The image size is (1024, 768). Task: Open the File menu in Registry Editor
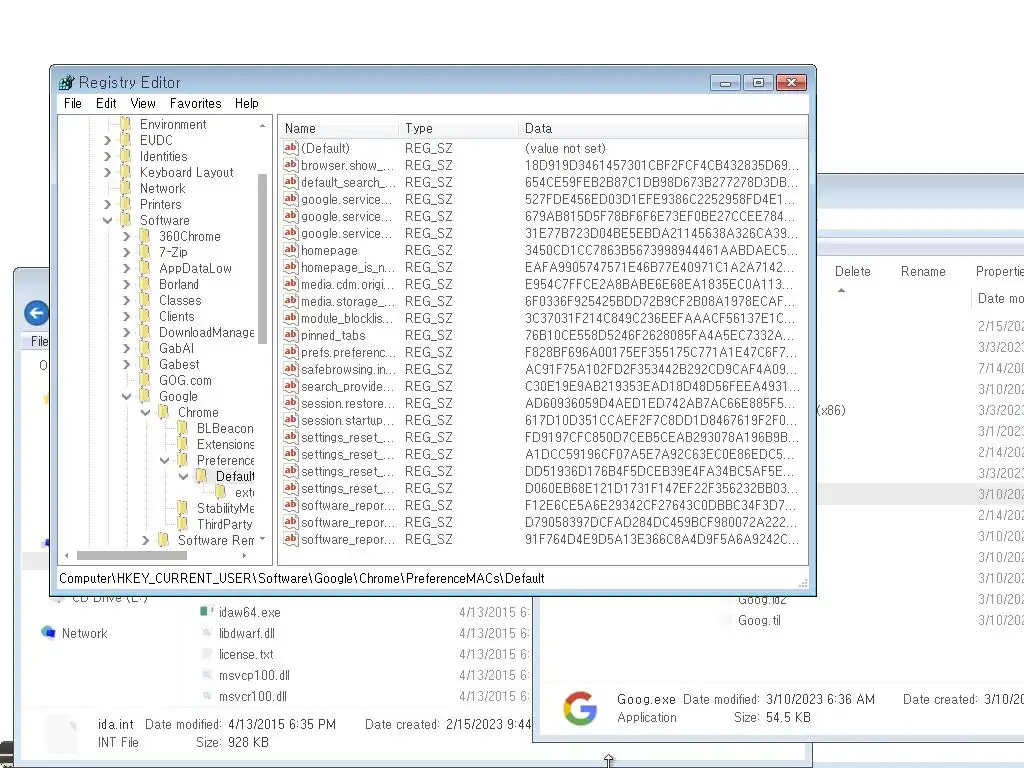coord(72,103)
